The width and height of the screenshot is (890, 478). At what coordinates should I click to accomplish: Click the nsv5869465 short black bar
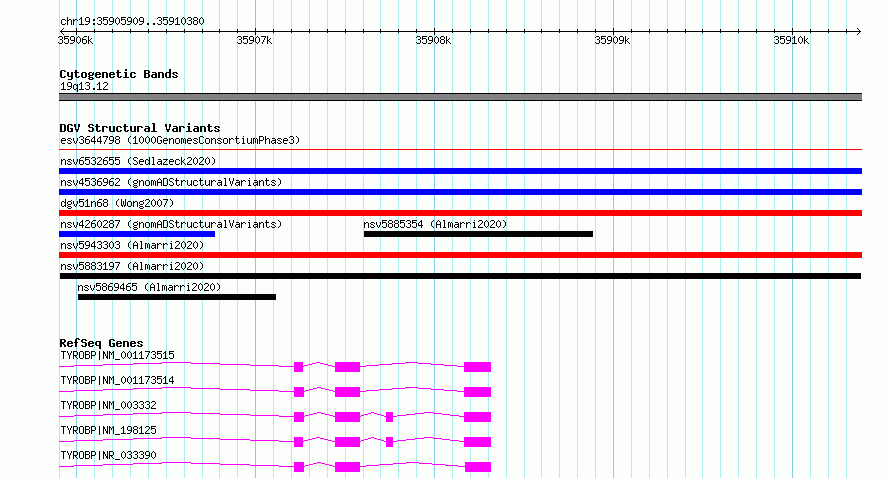point(177,297)
